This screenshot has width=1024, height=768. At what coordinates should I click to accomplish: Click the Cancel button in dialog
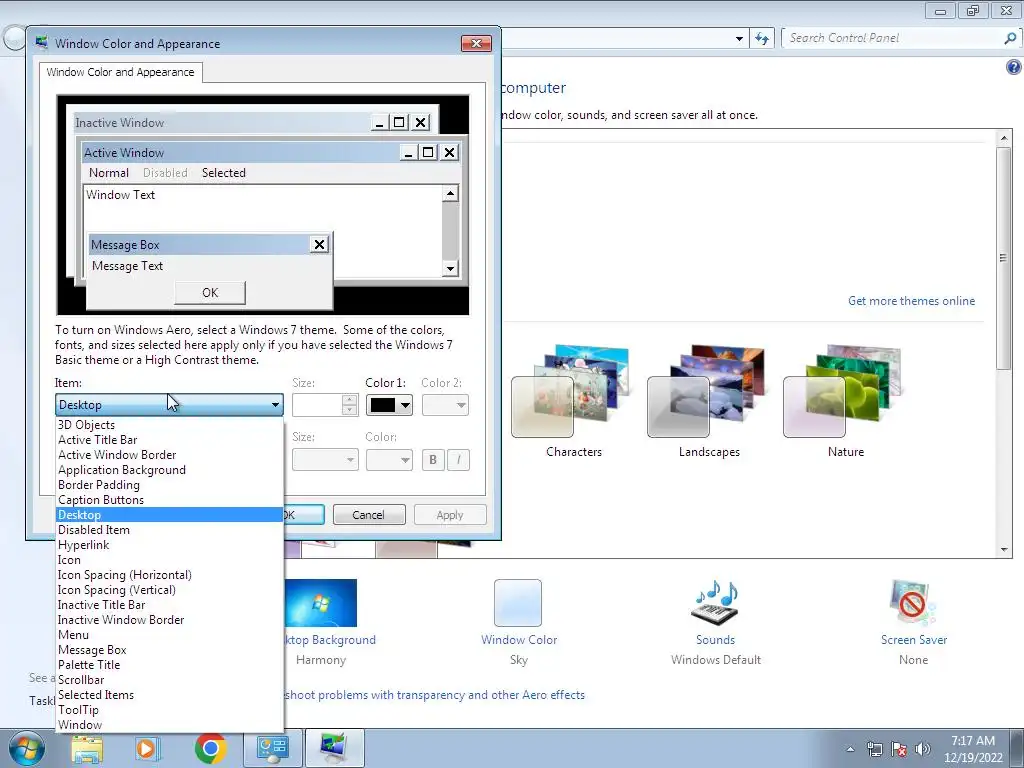[x=369, y=515]
